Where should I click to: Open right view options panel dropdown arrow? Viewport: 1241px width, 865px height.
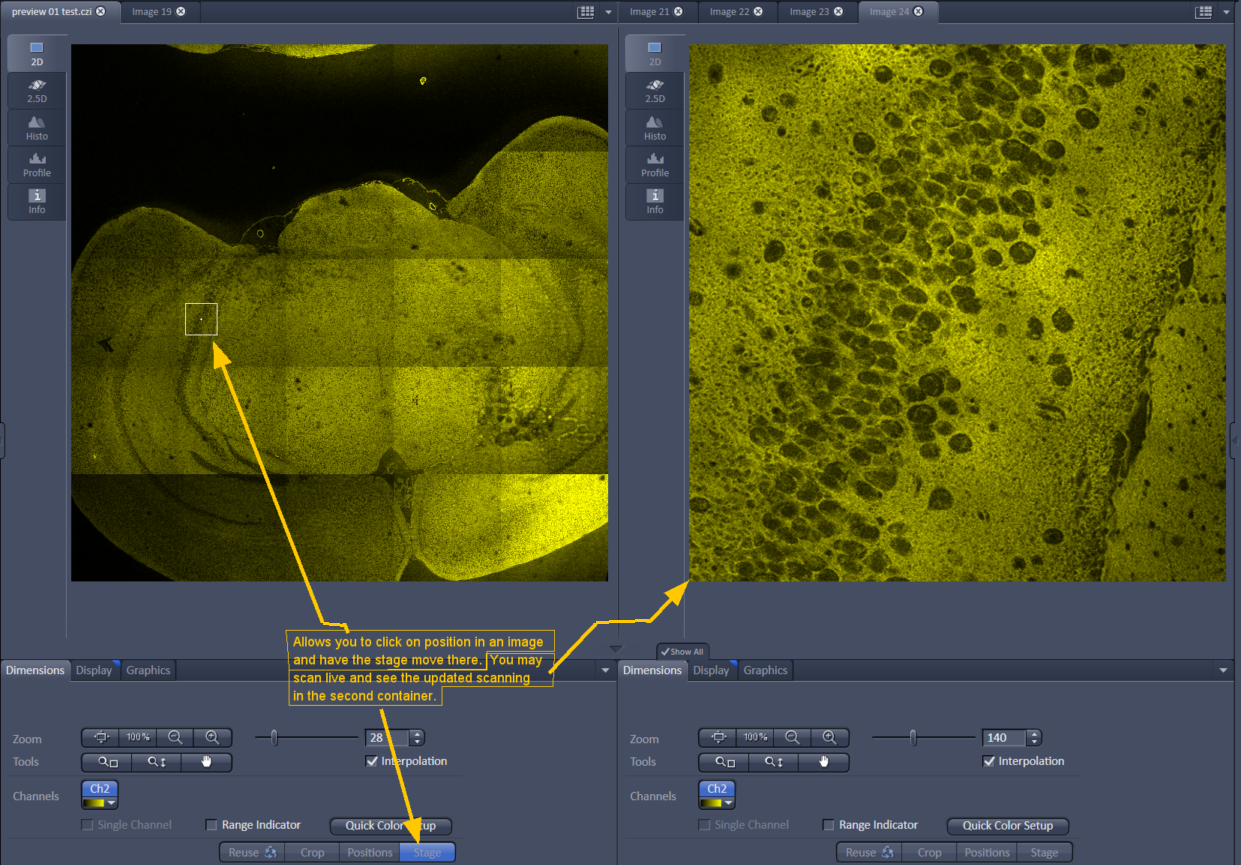coord(1223,670)
